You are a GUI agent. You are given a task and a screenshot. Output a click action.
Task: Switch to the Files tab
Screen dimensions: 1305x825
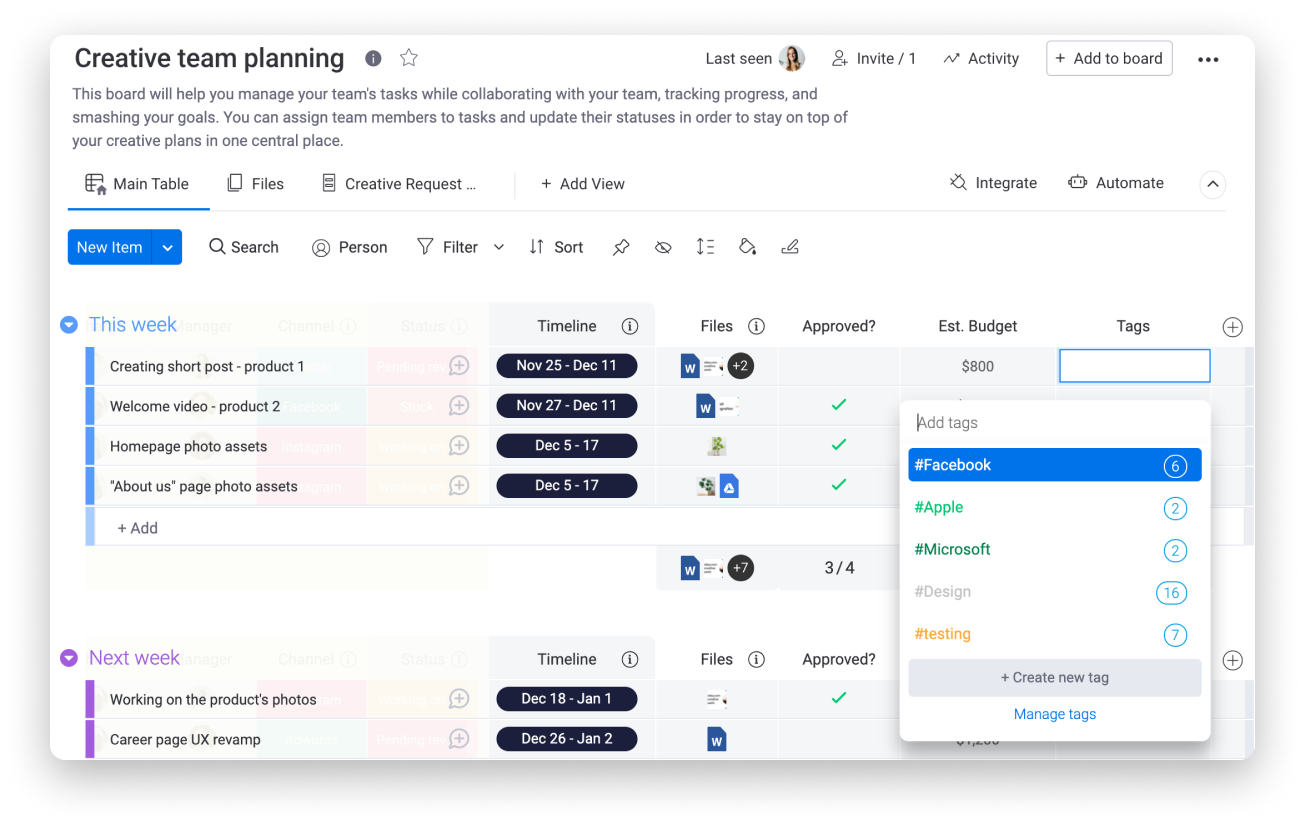pyautogui.click(x=256, y=184)
